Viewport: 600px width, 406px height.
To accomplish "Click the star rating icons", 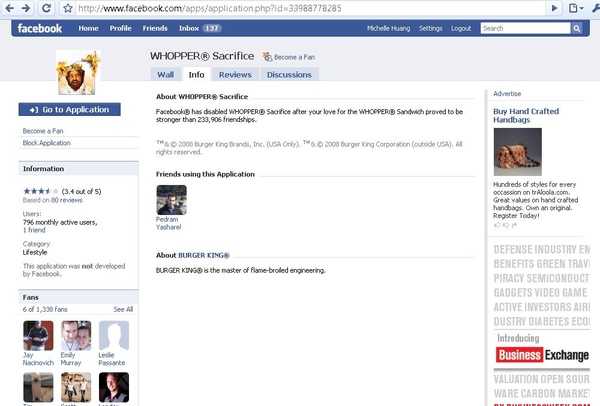I will 41,191.
